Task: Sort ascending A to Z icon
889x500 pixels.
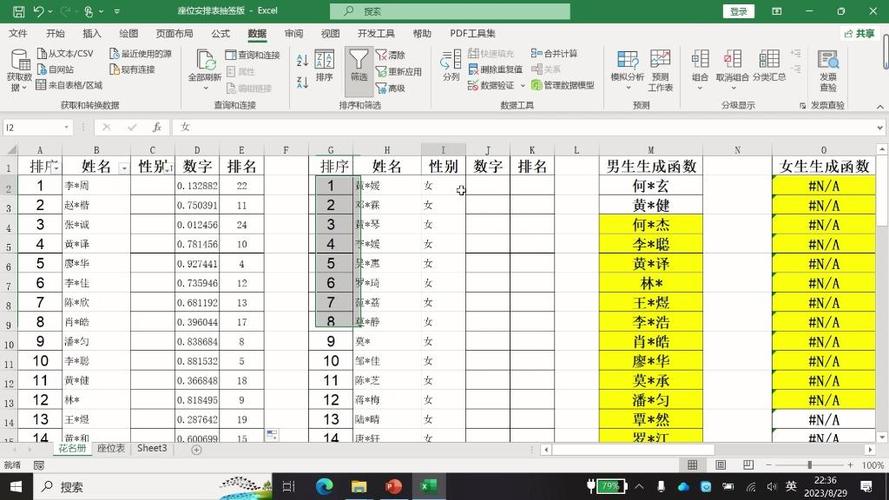Action: click(302, 60)
